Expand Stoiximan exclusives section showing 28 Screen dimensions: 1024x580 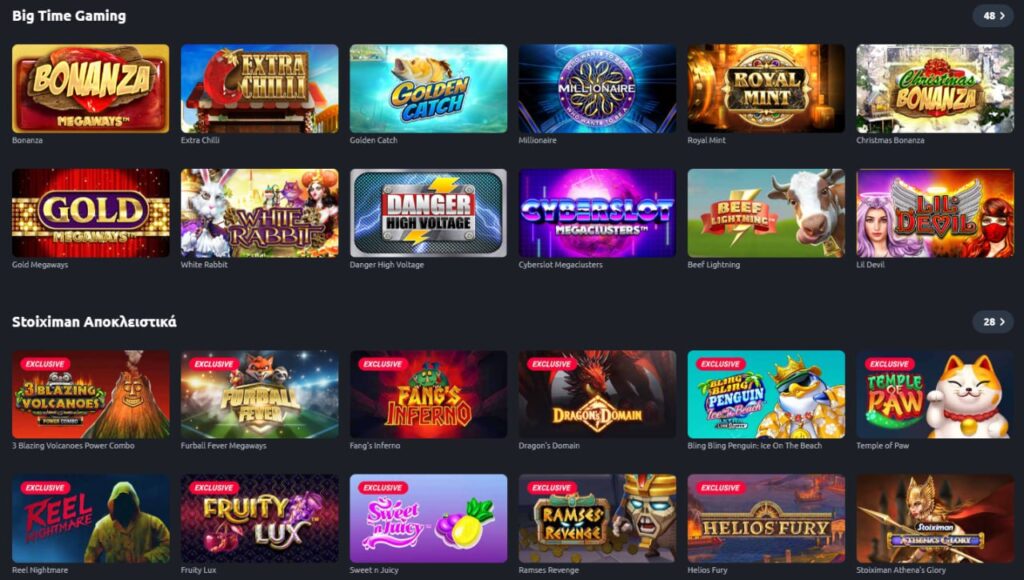pyautogui.click(x=993, y=322)
